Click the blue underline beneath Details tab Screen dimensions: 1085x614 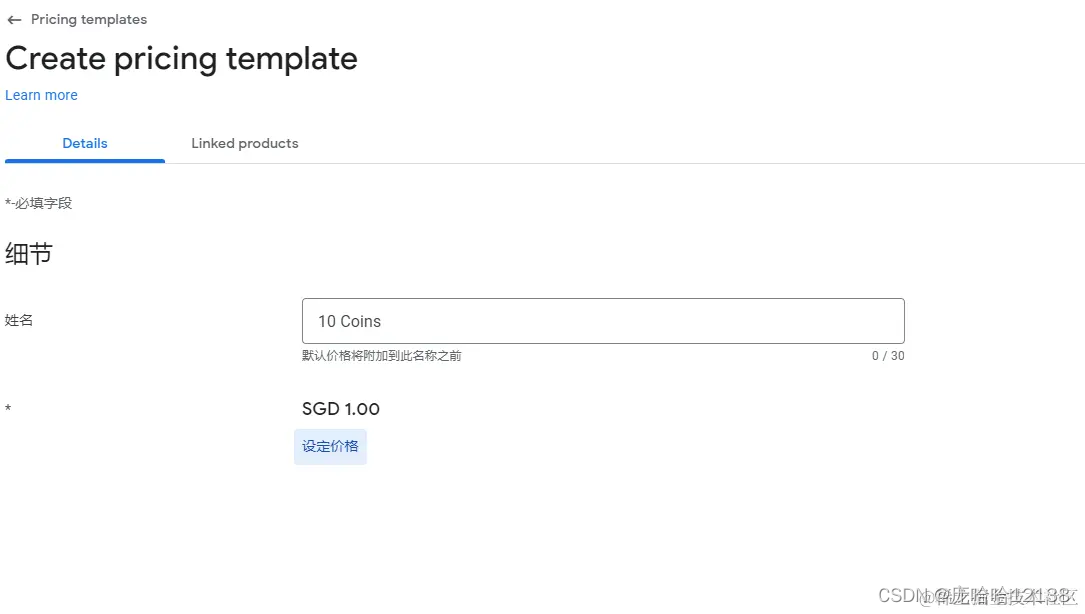pyautogui.click(x=85, y=160)
